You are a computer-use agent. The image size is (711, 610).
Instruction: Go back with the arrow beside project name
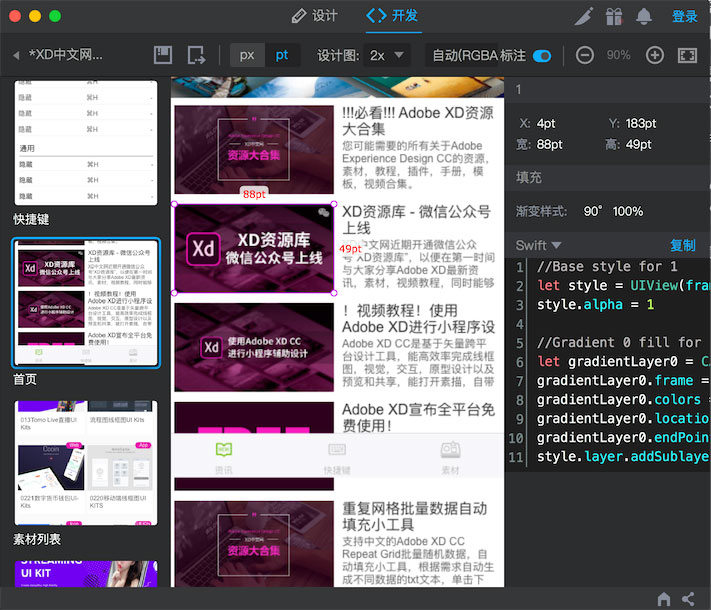16,55
